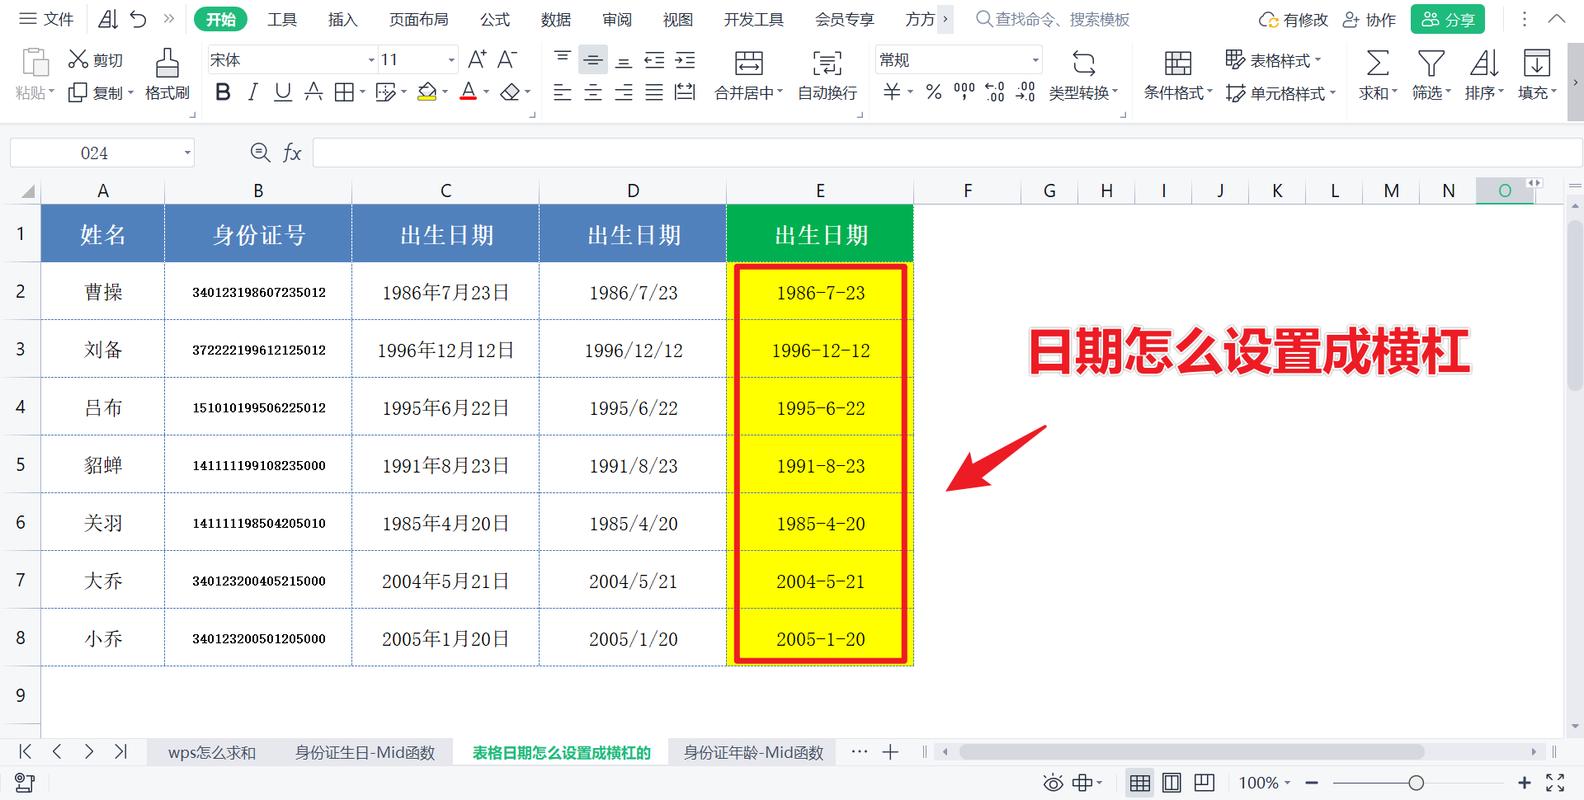Increase decimal places
This screenshot has width=1584, height=800.
point(995,93)
